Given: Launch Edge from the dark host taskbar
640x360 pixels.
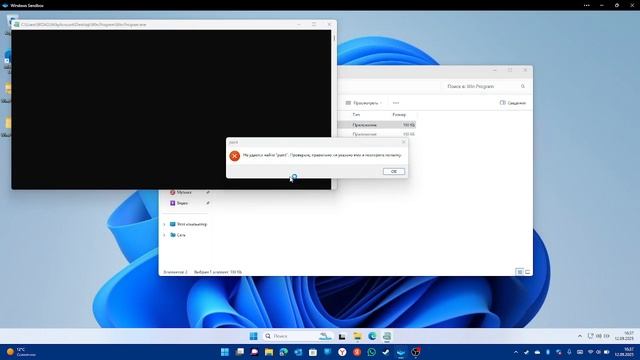Looking at the screenshot, I should click(284, 352).
